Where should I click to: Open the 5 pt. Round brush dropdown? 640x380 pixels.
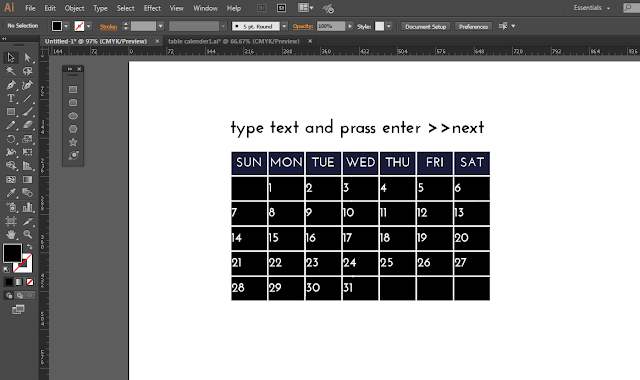point(284,26)
